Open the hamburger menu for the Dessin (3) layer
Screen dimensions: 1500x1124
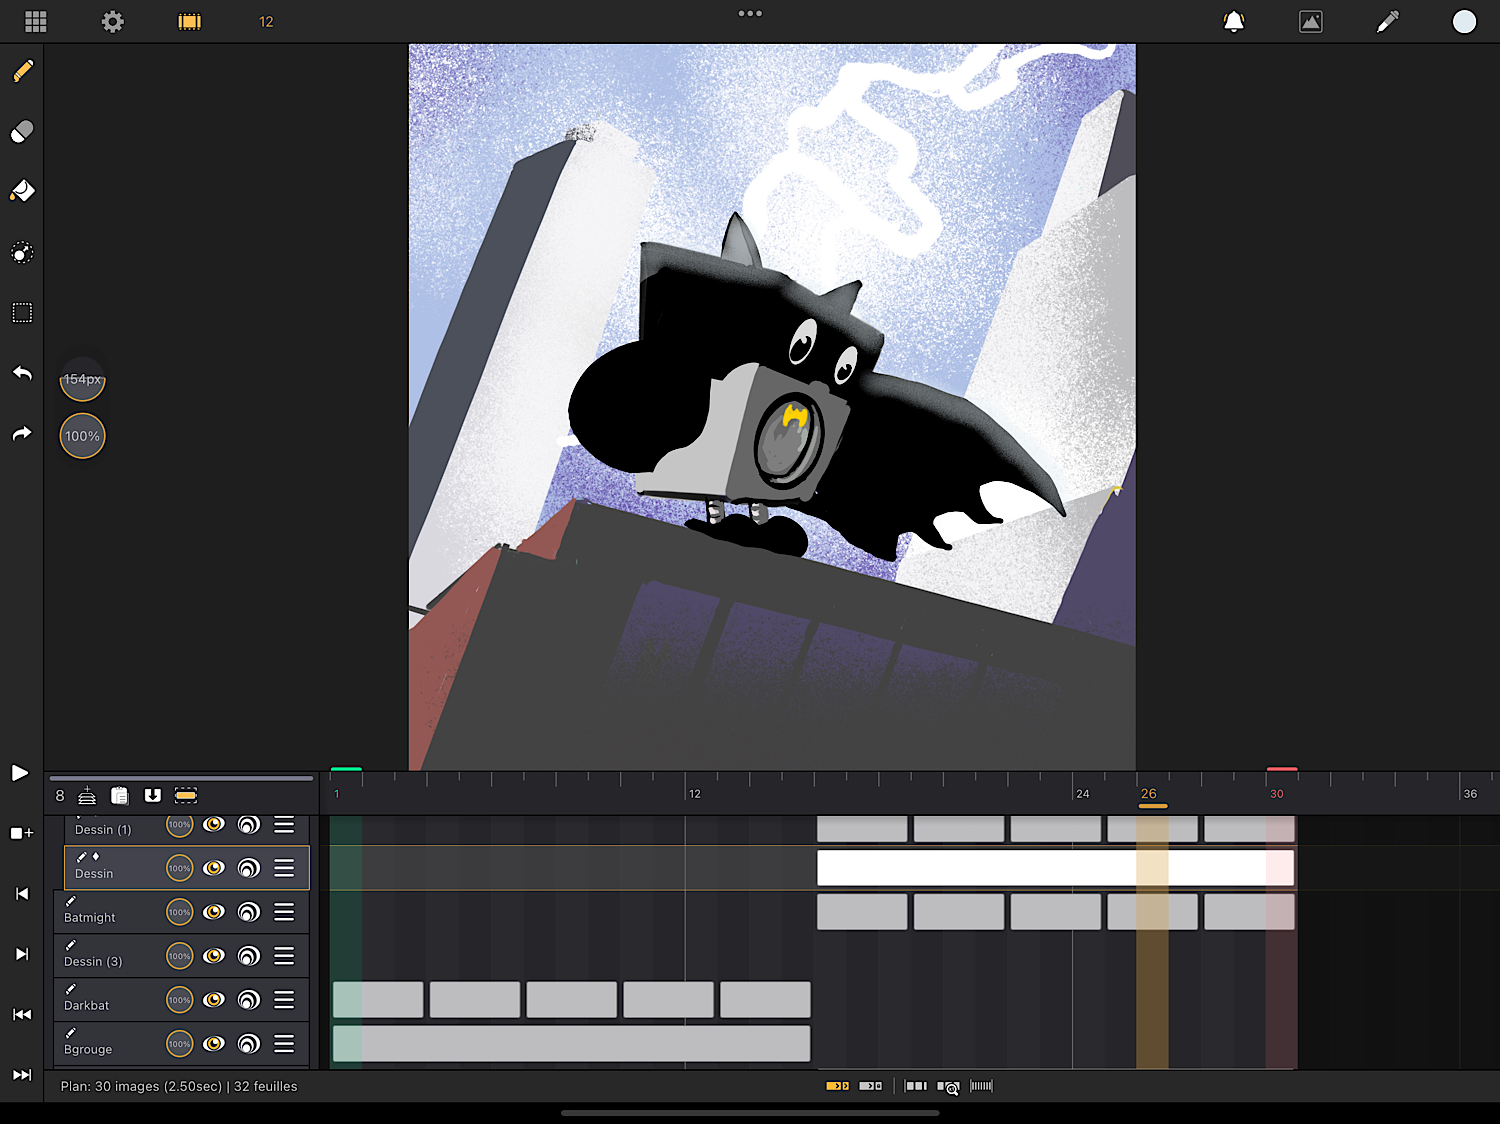coord(284,956)
